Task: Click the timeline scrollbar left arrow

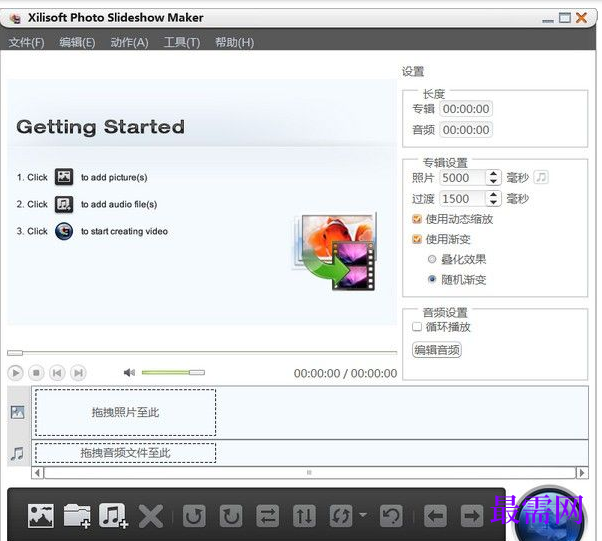Action: 37,473
